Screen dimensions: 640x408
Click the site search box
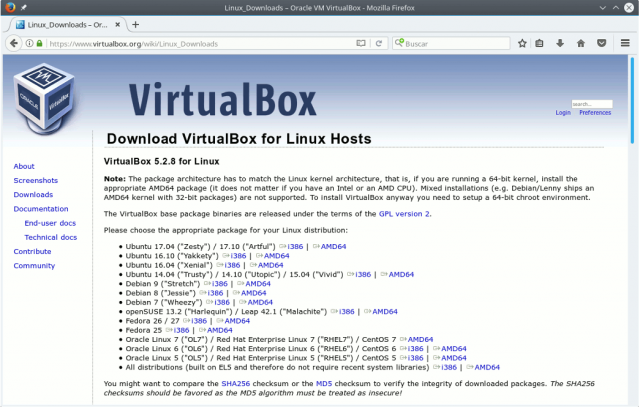[x=592, y=104]
